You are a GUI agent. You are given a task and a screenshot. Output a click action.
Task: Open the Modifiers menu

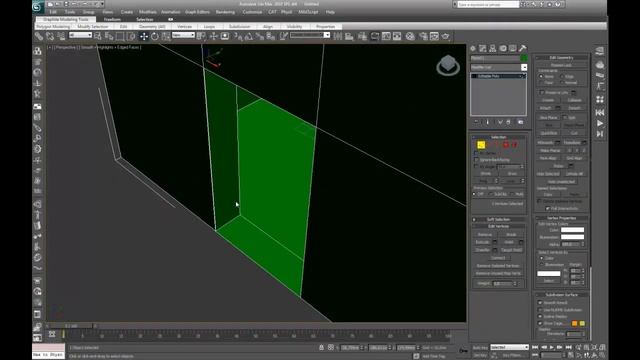click(147, 12)
